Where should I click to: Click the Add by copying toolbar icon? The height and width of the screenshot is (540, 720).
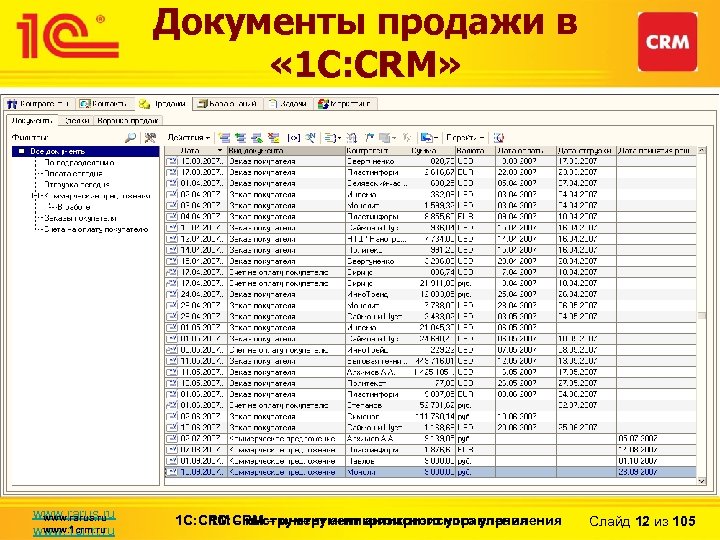pyautogui.click(x=240, y=137)
